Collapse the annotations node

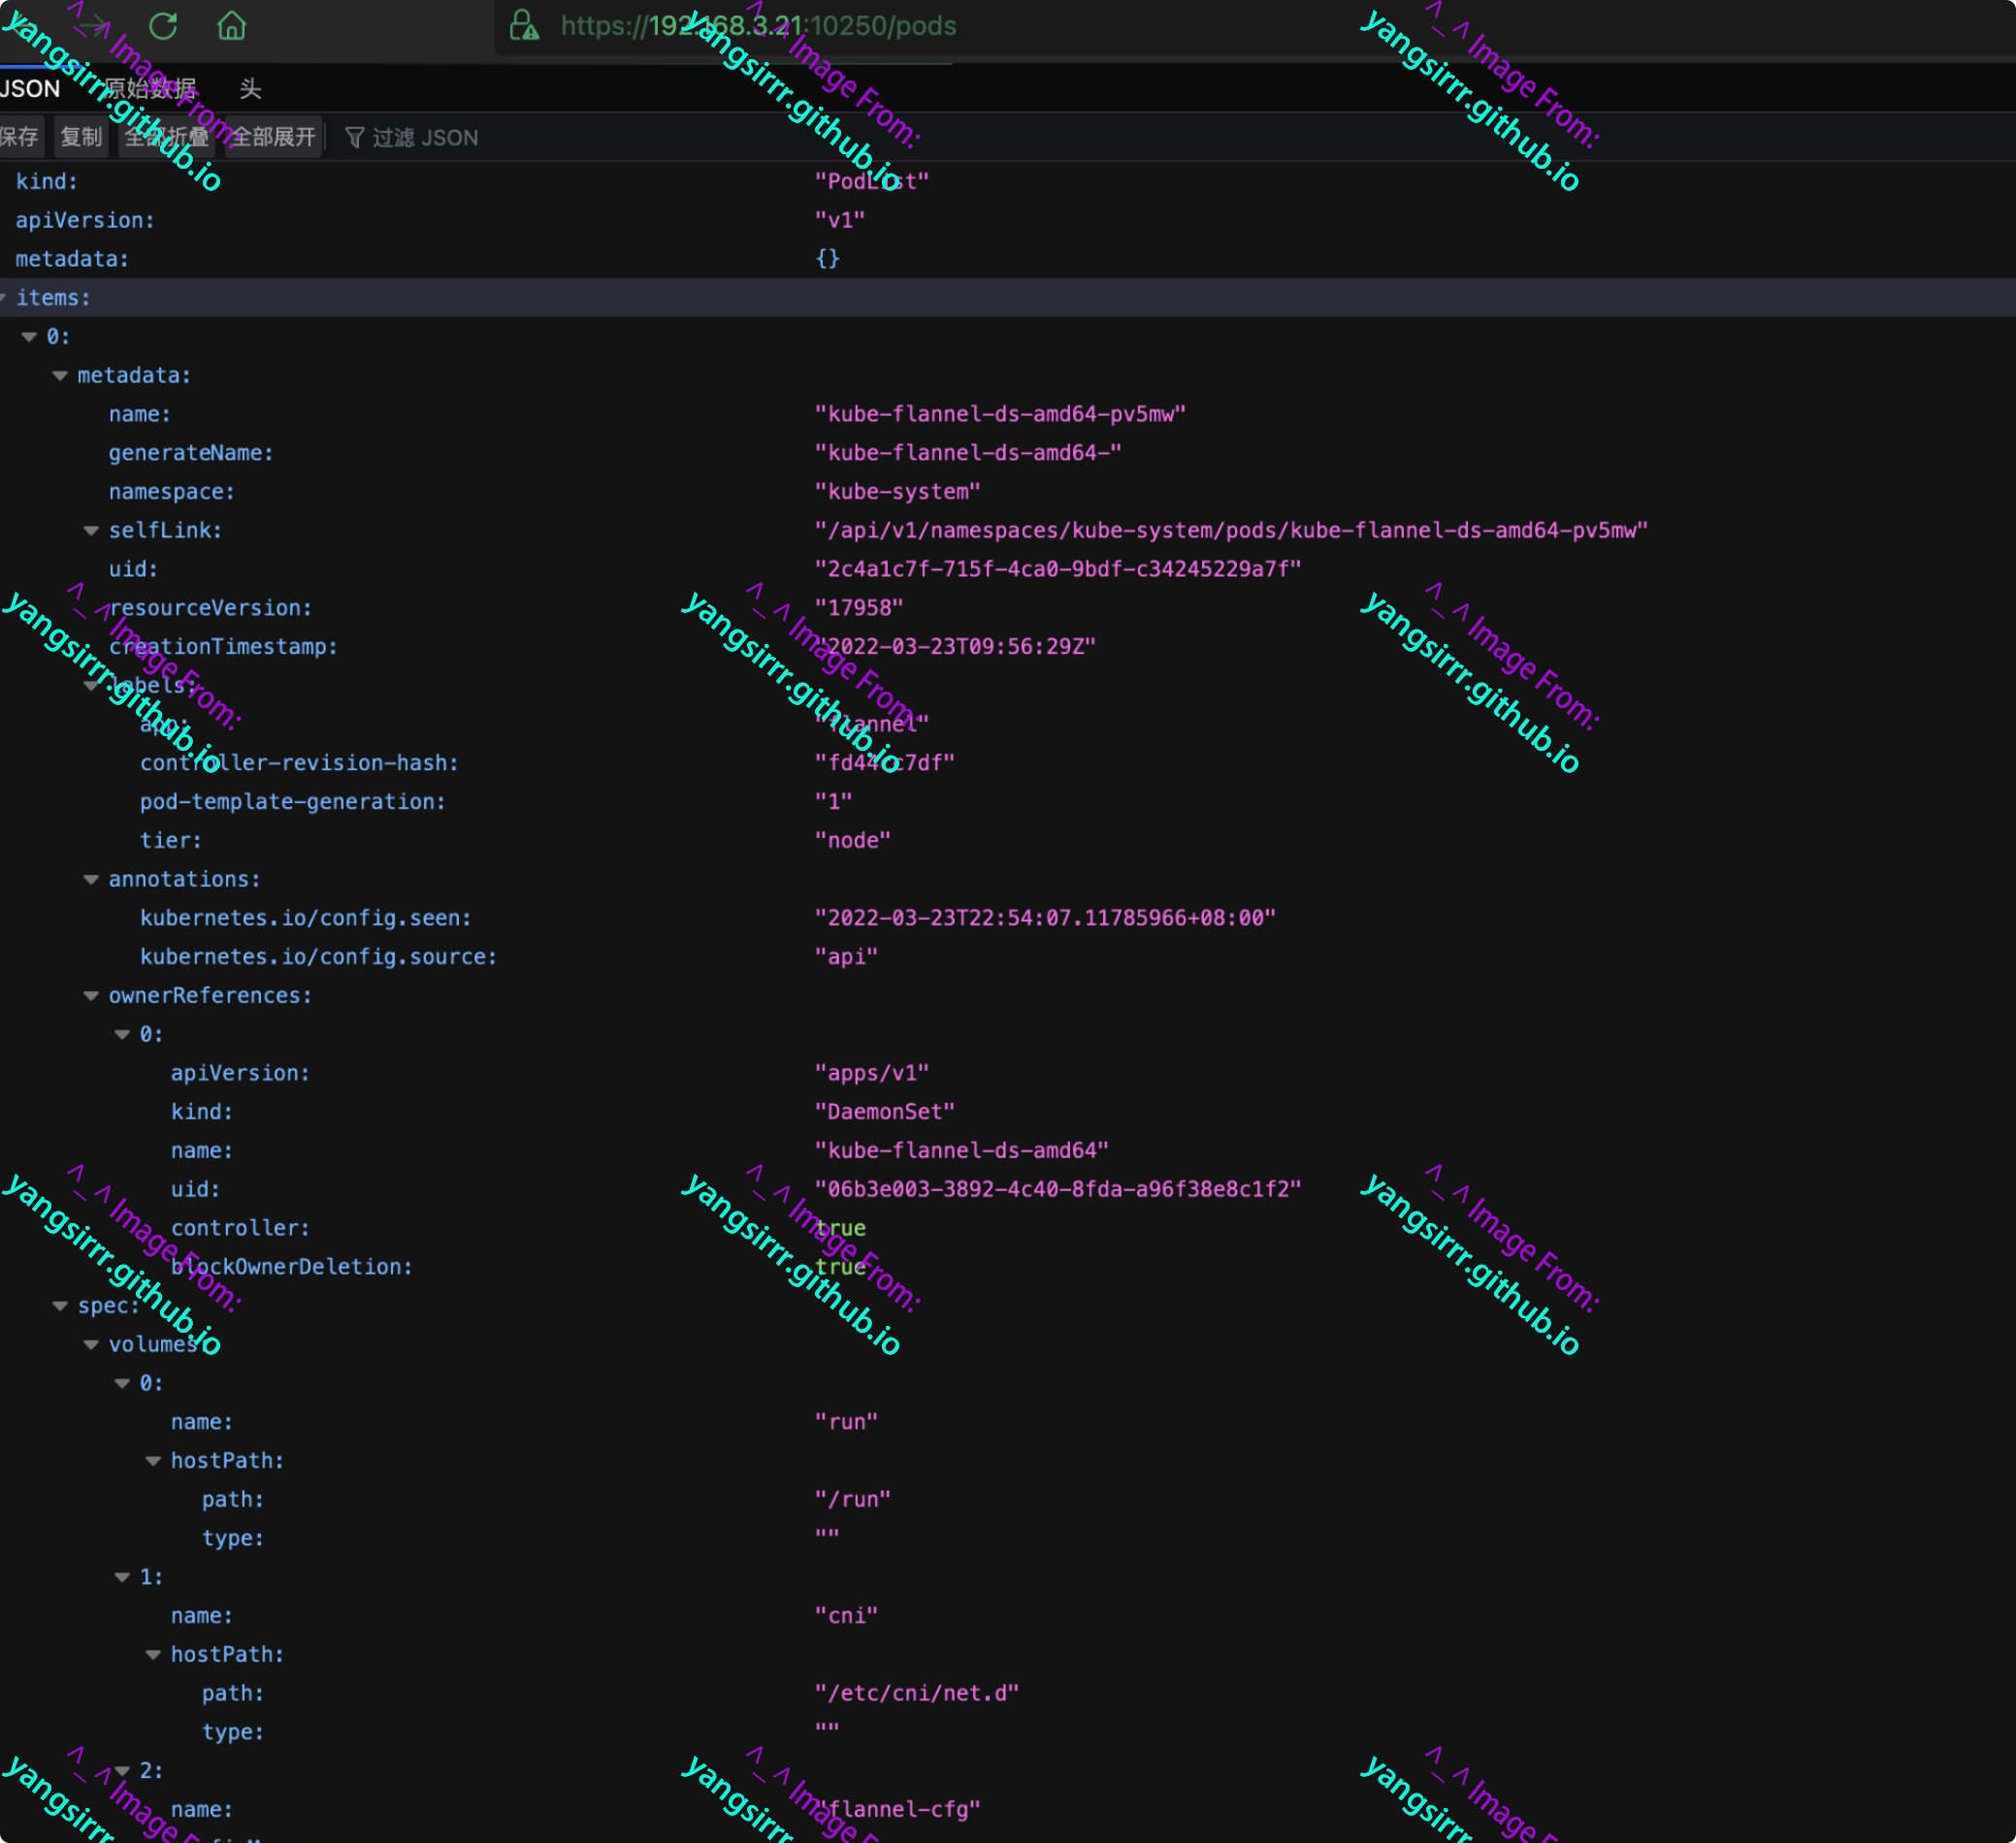point(91,880)
